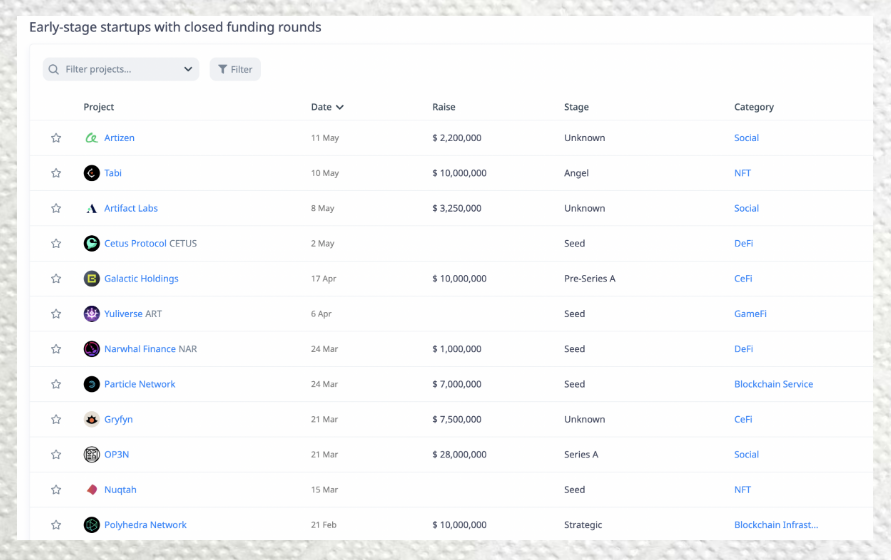Open NFT category in Nuqtah row
Screen dimensions: 891x560
(742, 490)
